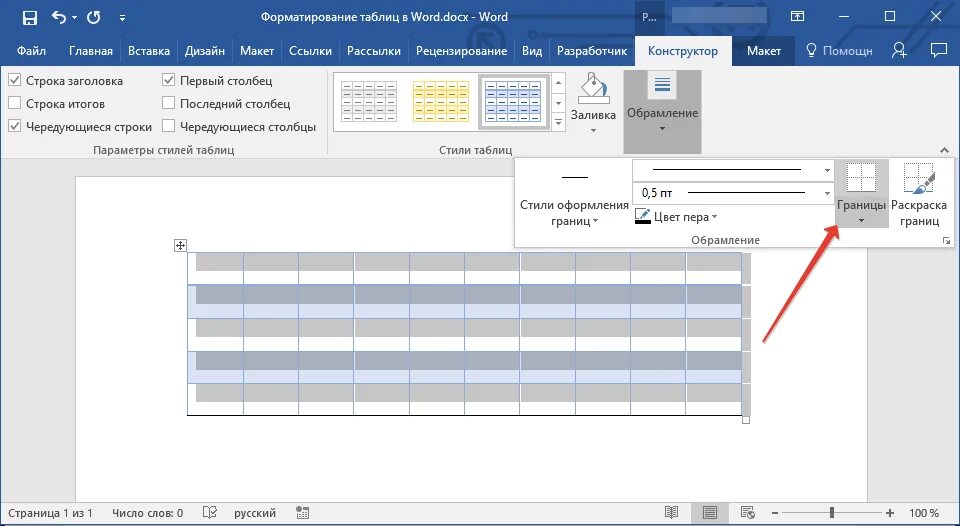The width and height of the screenshot is (960, 526).
Task: Open the Заливка dropdown arrow
Action: pyautogui.click(x=593, y=130)
